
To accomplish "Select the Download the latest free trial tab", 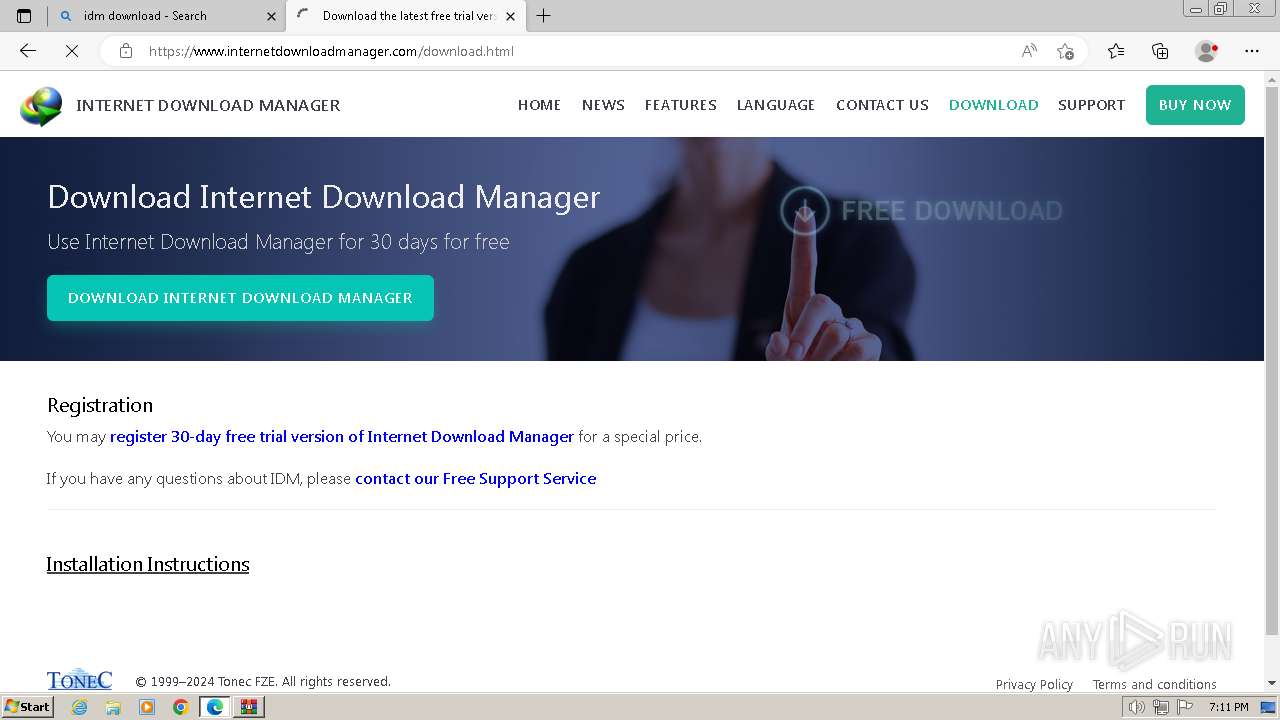I will tap(405, 16).
